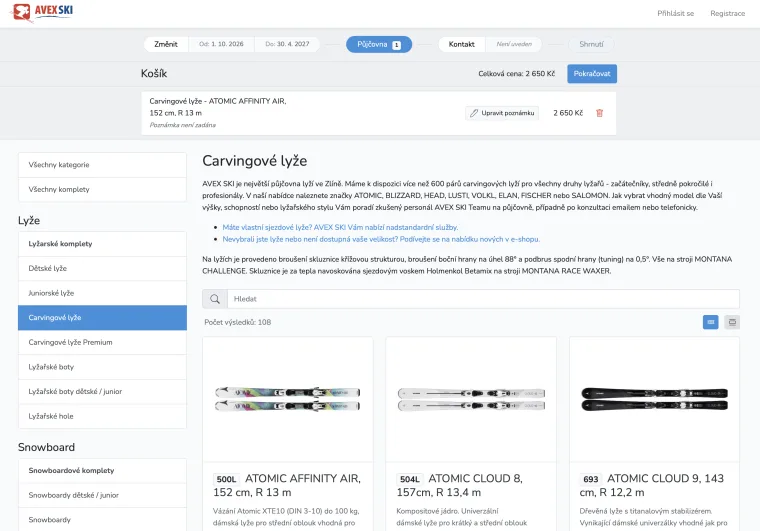Viewport: 760px width, 531px height.
Task: Click the Do: 30. 4. 2027 date
Action: 287,44
